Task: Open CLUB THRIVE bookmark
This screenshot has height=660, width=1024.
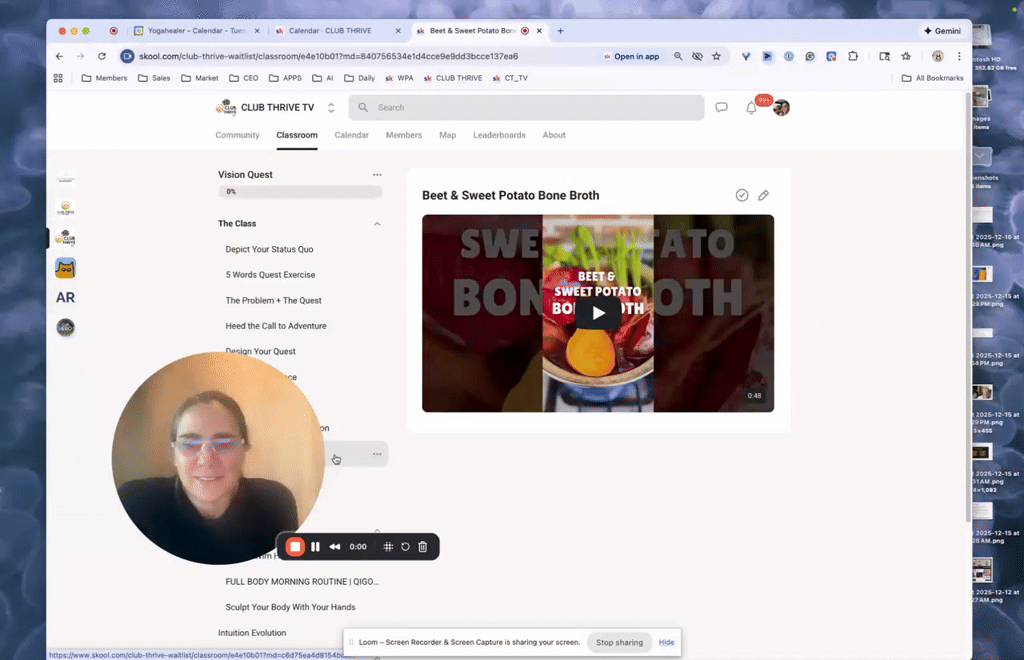Action: (x=453, y=78)
